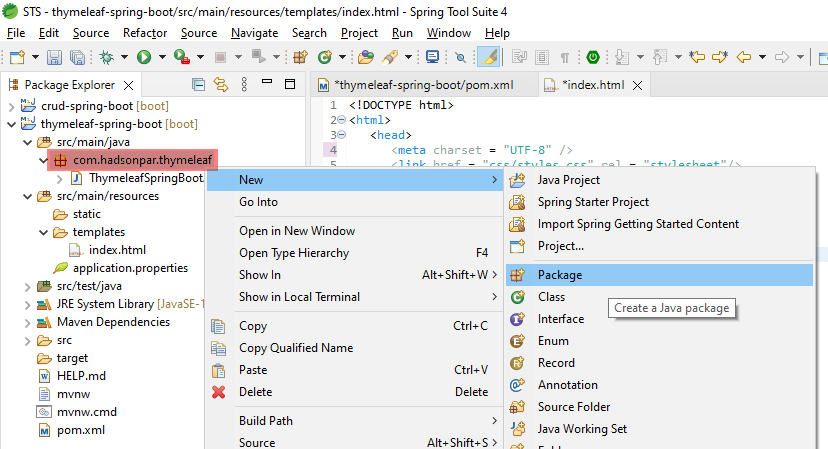
Task: Click the Save toolbar icon
Action: coord(54,57)
